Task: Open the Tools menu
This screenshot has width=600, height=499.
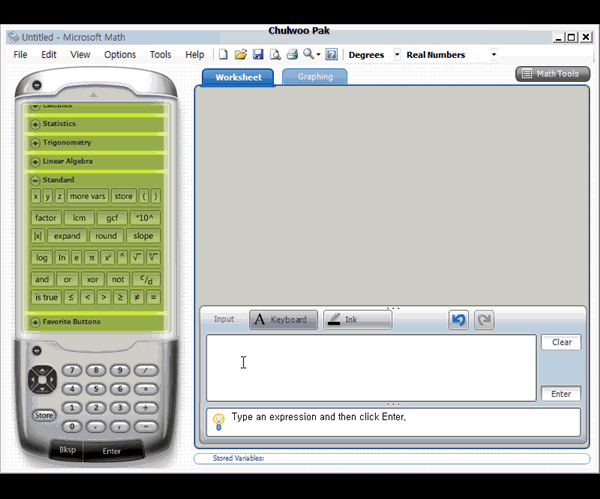Action: coord(160,55)
